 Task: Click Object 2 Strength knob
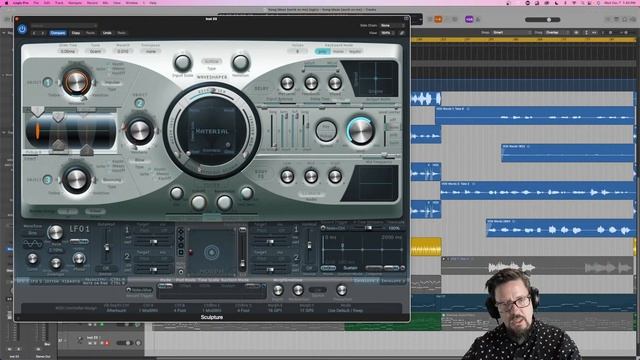pos(139,131)
